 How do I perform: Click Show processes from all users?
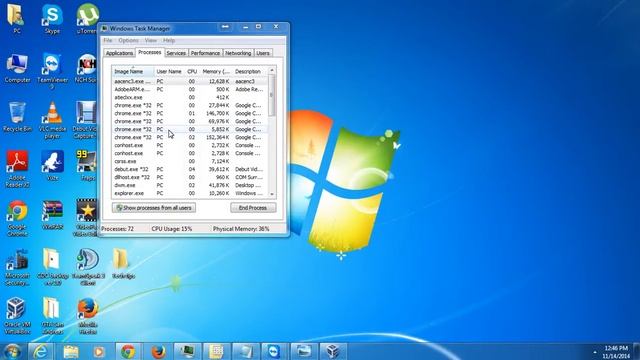coord(154,208)
